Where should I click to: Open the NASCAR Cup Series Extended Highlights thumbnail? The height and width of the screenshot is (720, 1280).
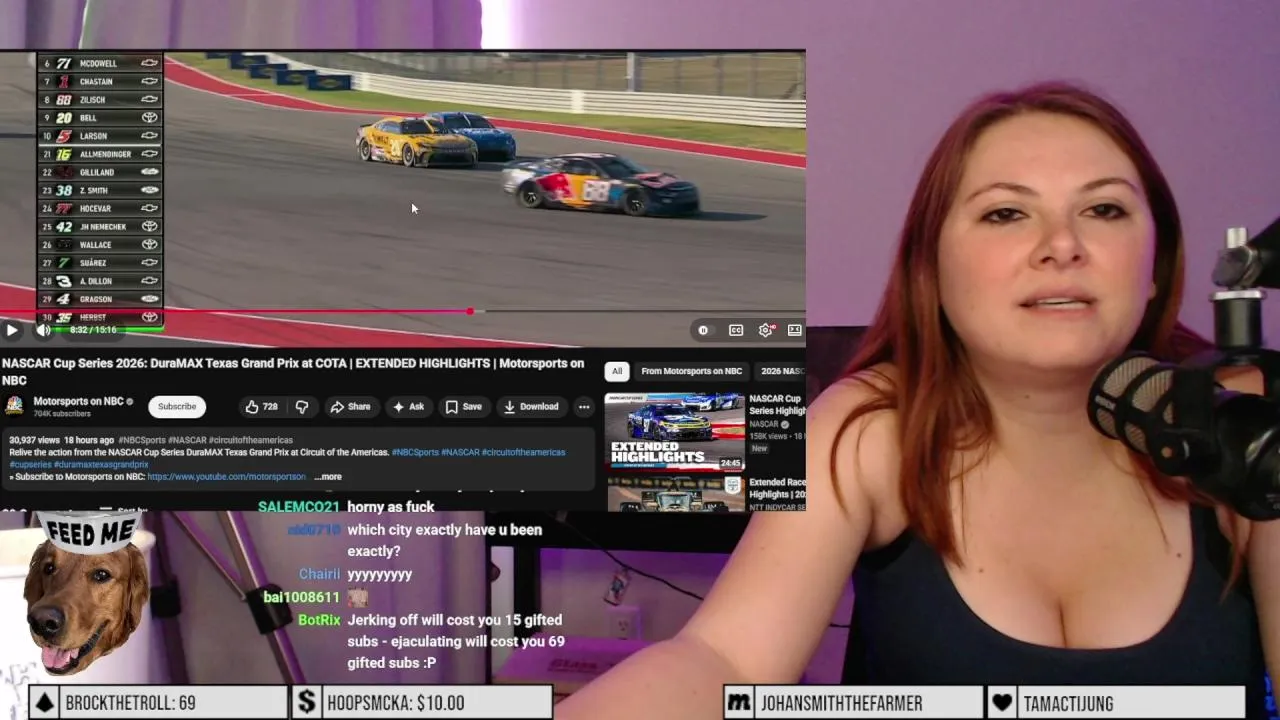tap(675, 431)
